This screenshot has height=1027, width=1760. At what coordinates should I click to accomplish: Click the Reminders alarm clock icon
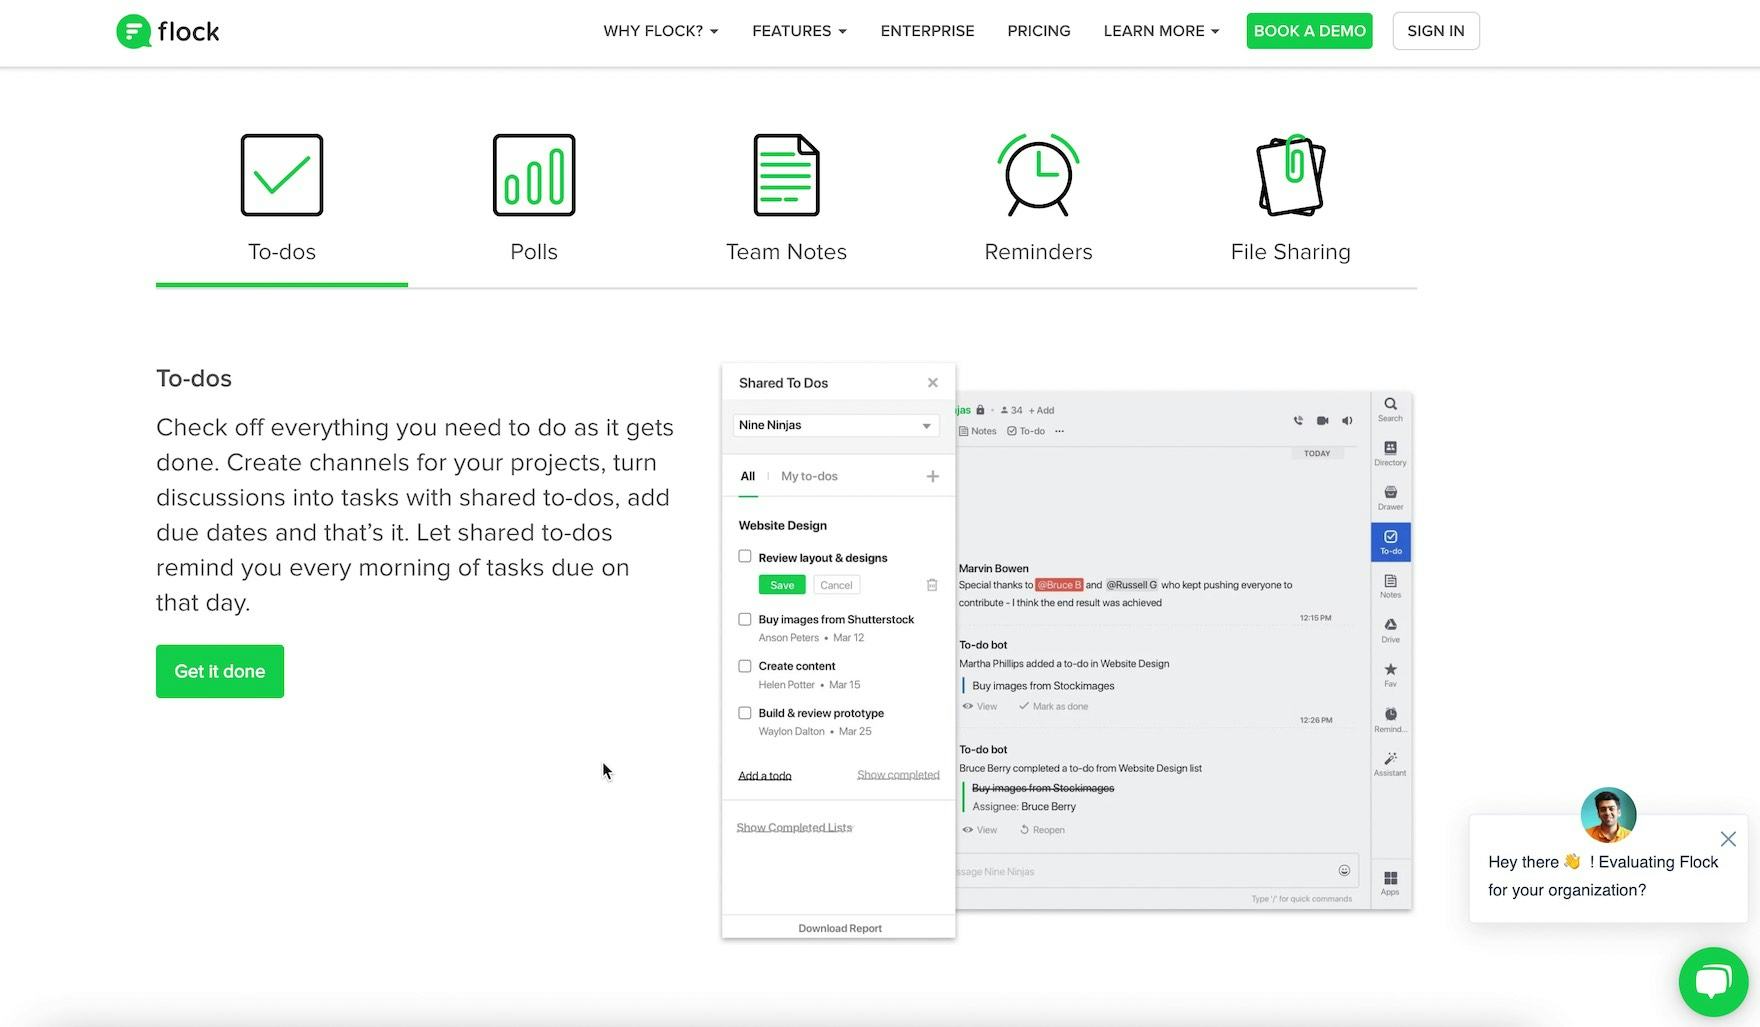pyautogui.click(x=1038, y=175)
